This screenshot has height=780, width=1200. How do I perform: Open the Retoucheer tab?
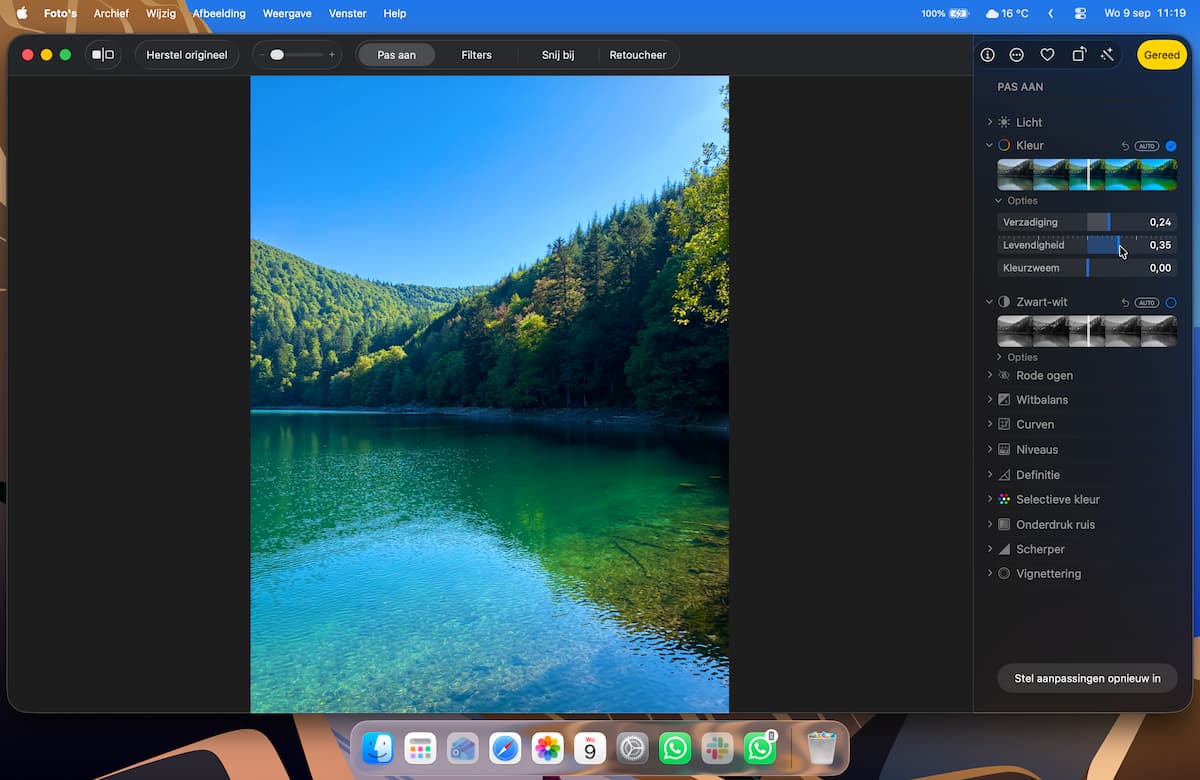[x=638, y=55]
